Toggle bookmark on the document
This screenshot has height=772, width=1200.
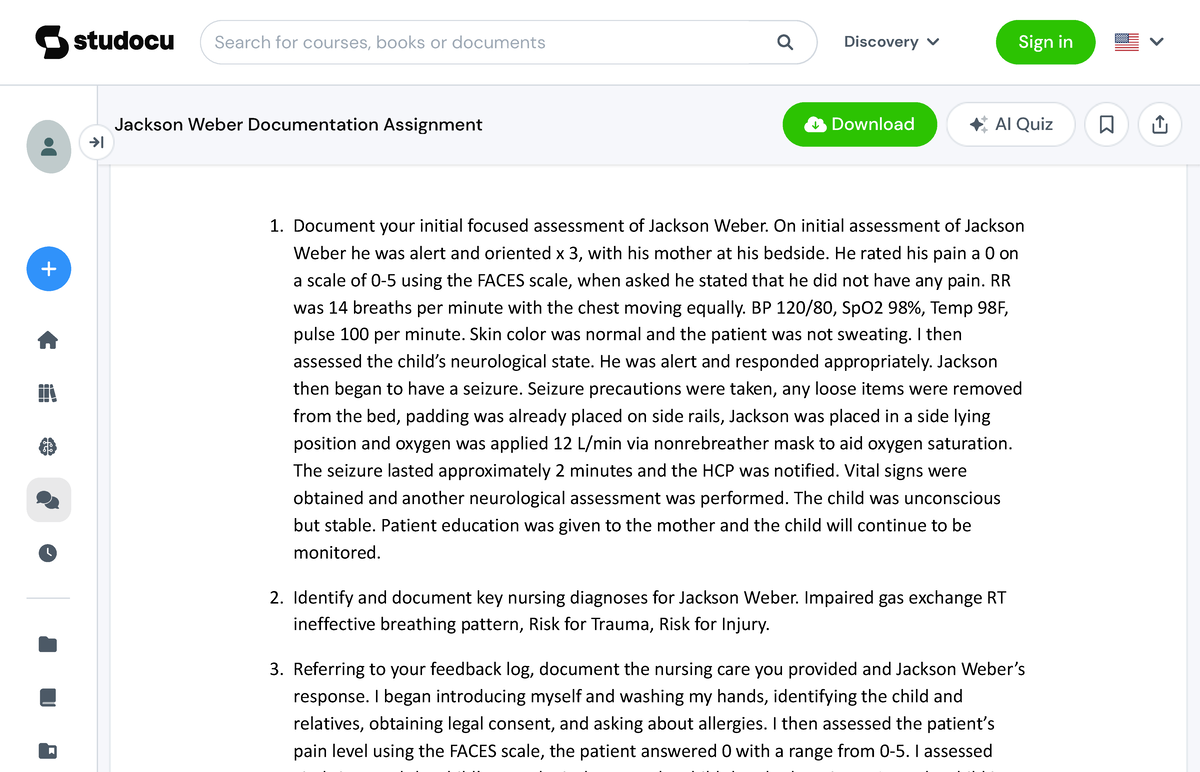tap(1106, 124)
